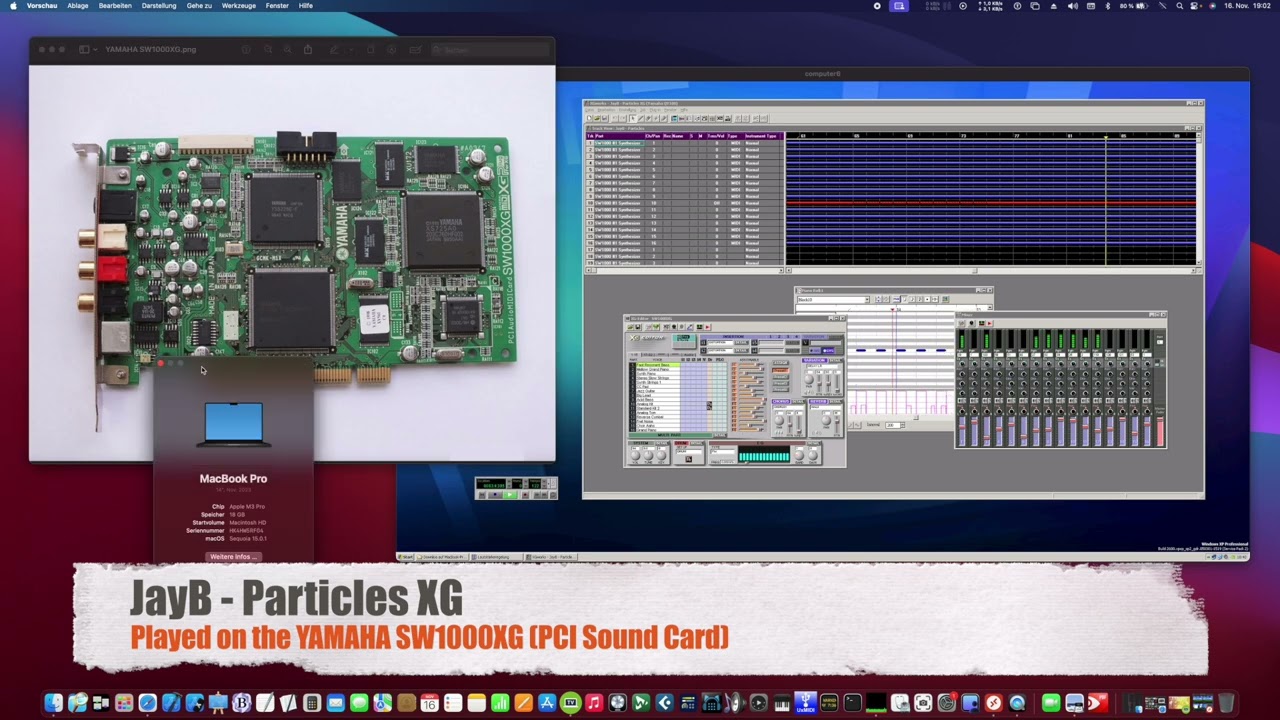Open Pages from the Dock
The image size is (1280, 720).
coord(523,703)
